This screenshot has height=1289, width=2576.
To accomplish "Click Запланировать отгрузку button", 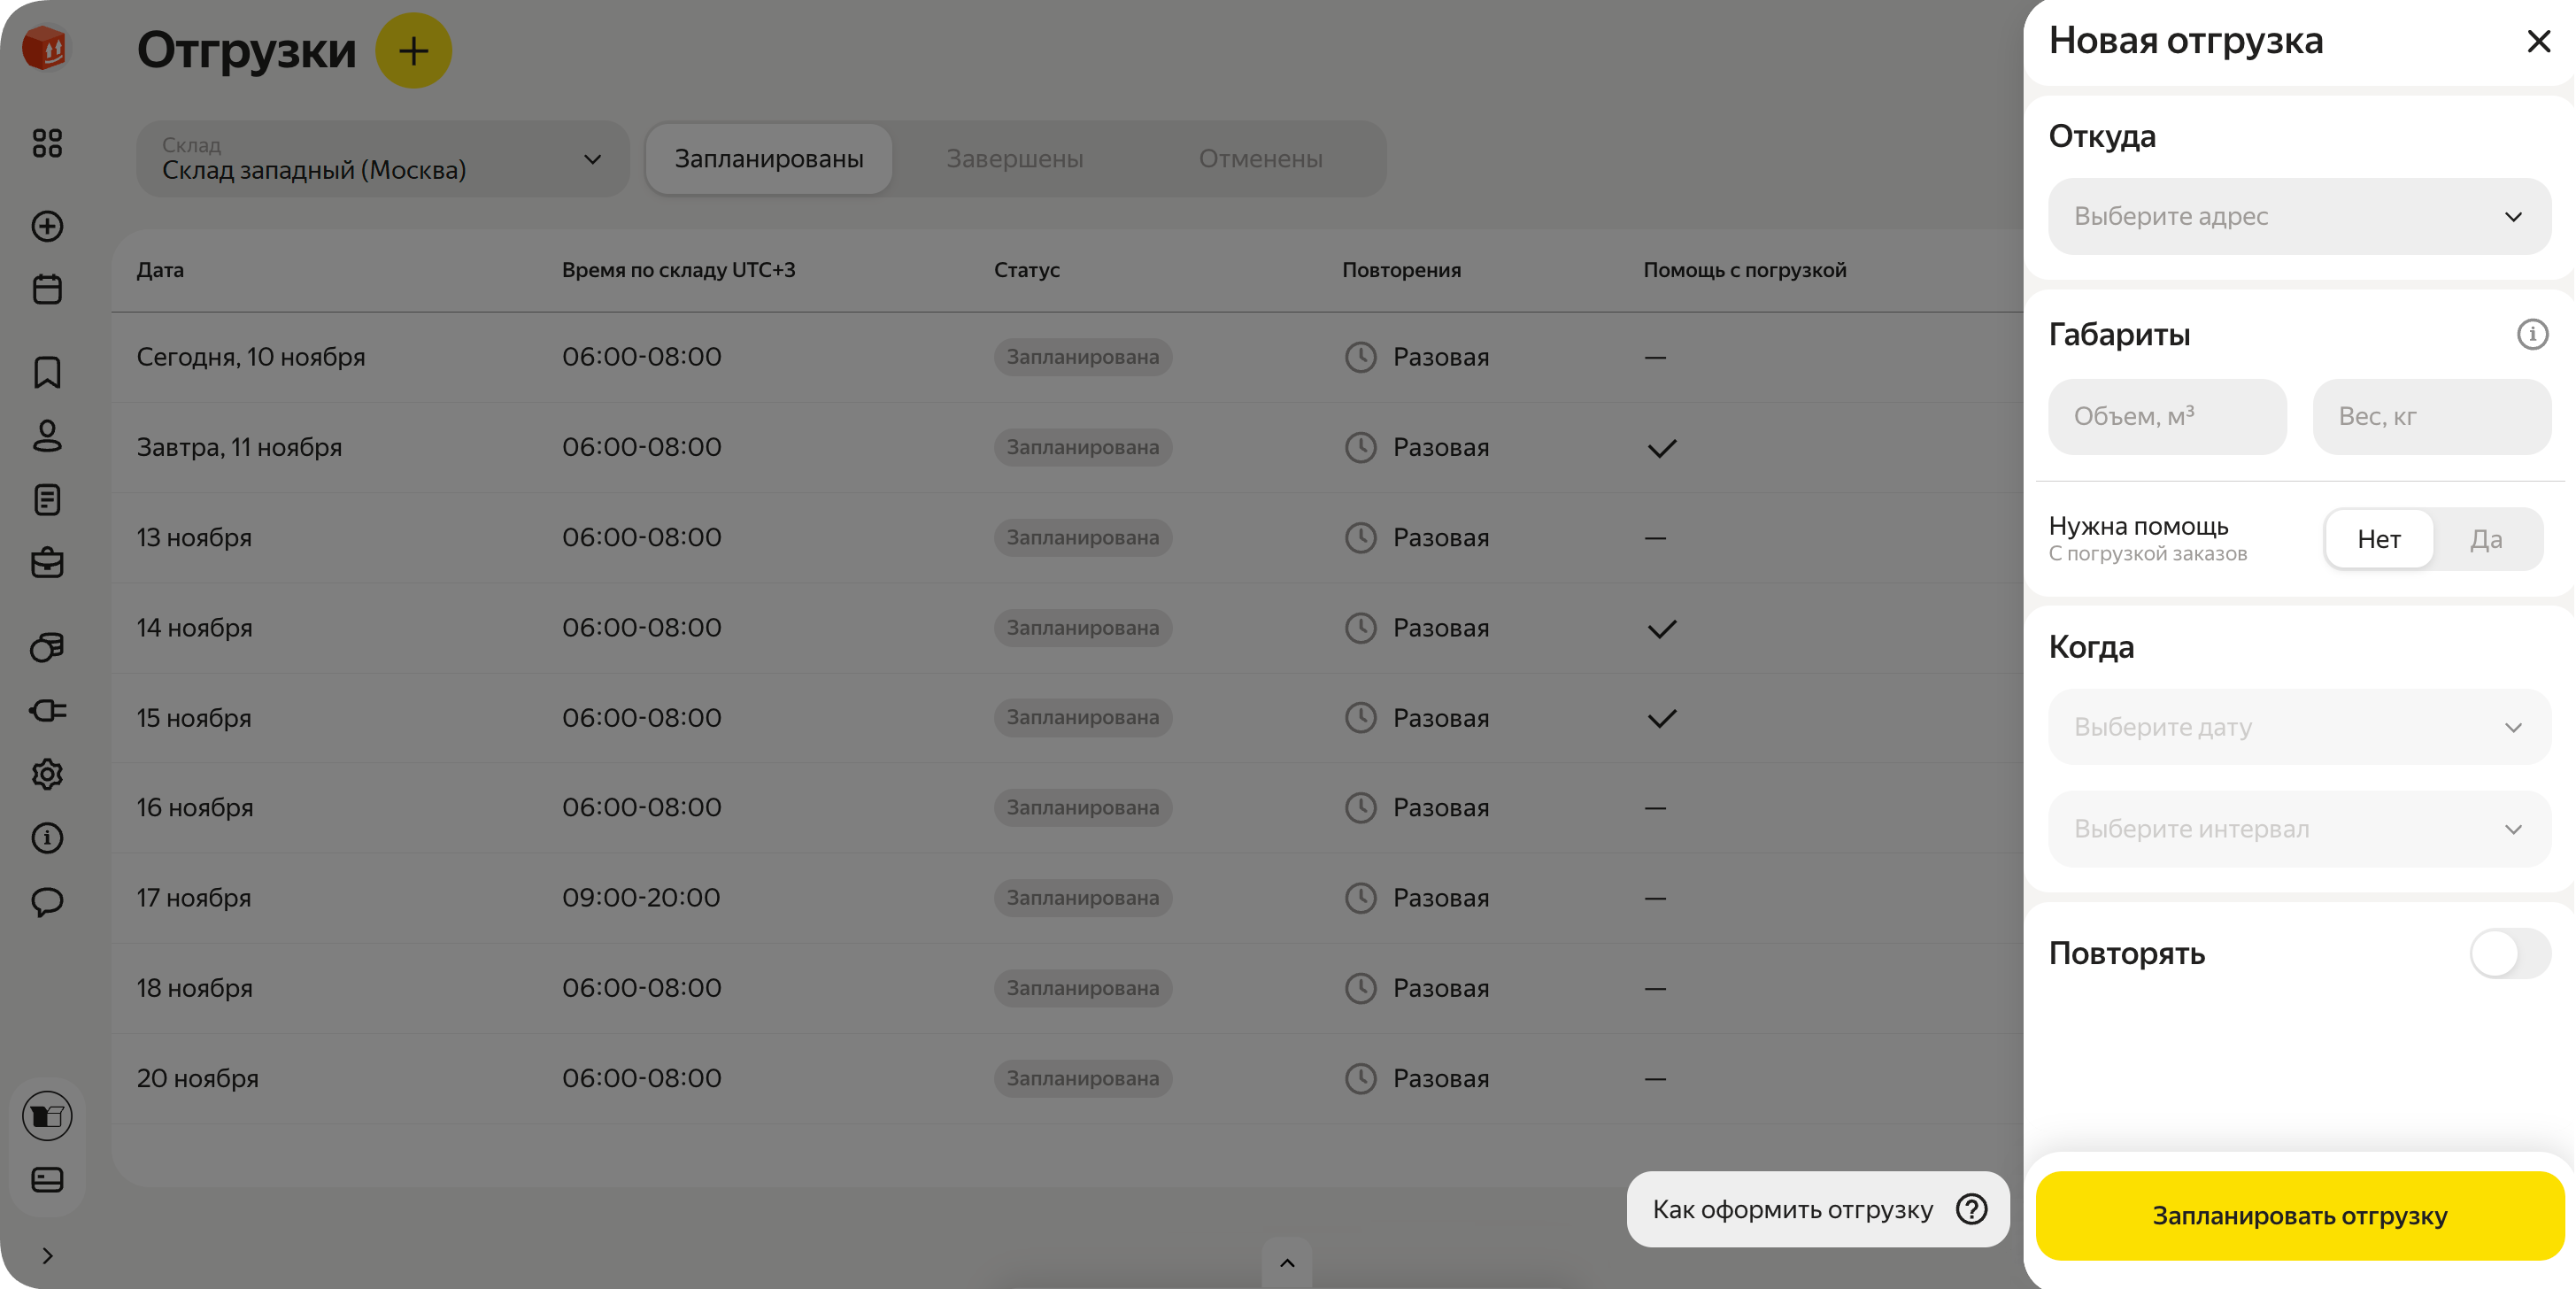I will click(x=2299, y=1215).
